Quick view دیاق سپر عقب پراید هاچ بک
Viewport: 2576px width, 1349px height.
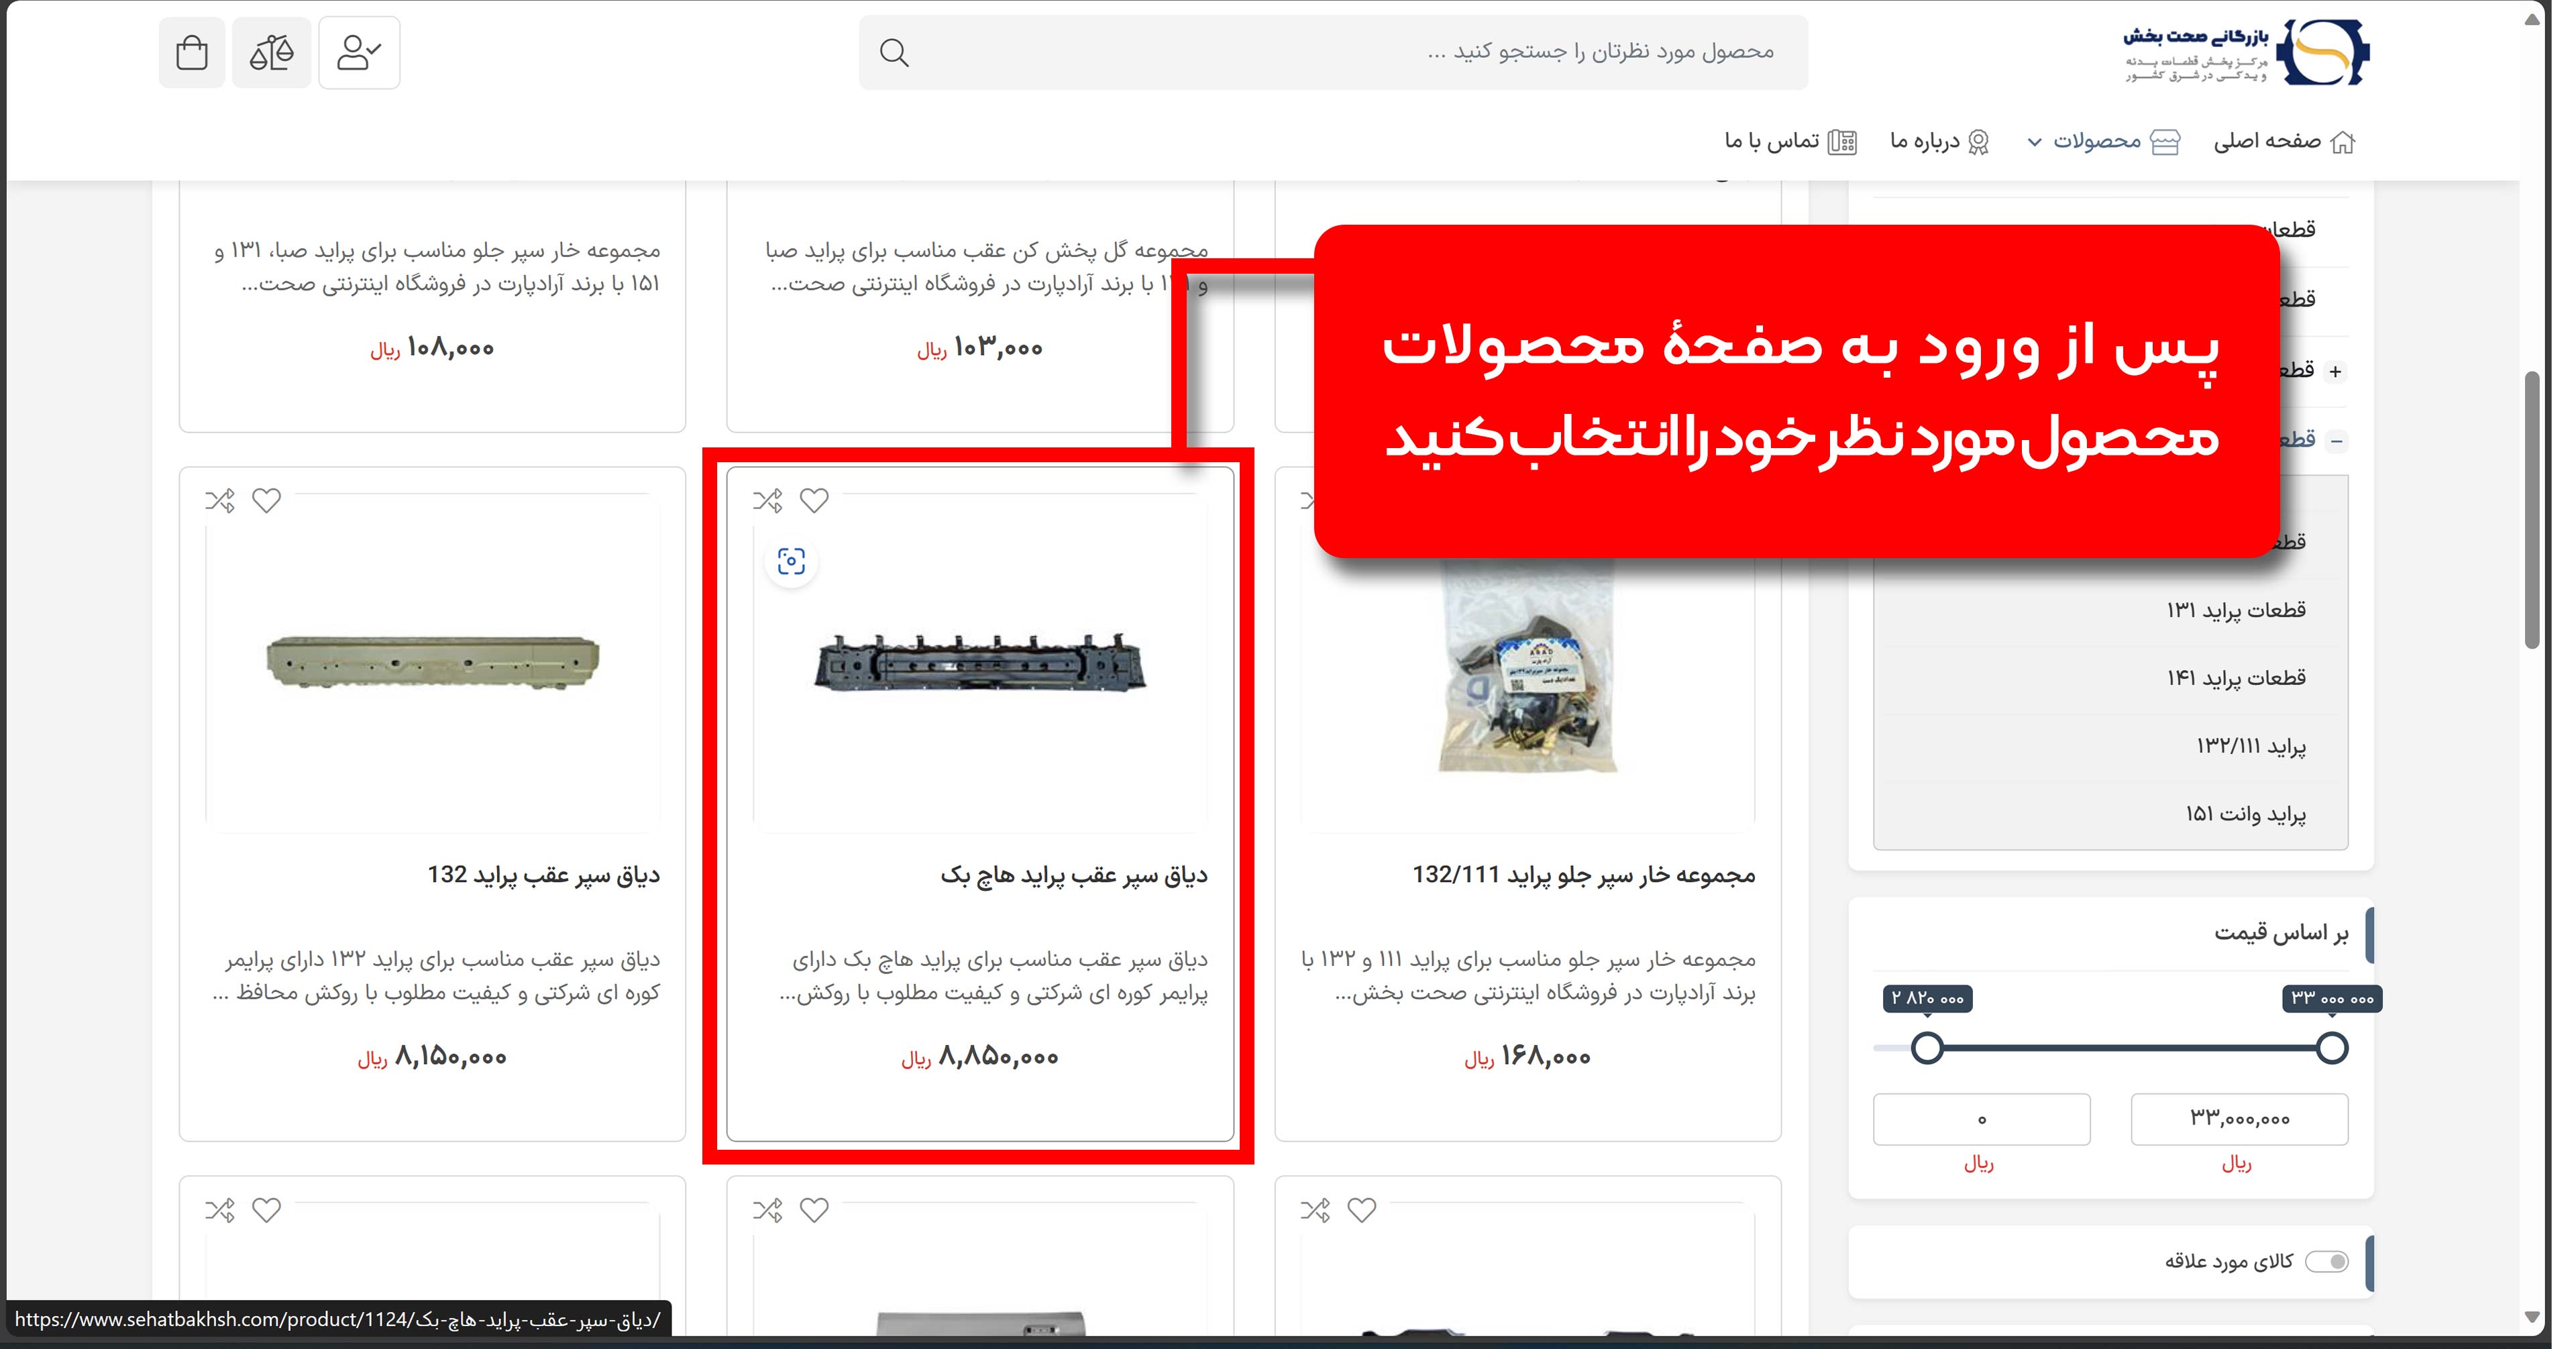pyautogui.click(x=791, y=562)
